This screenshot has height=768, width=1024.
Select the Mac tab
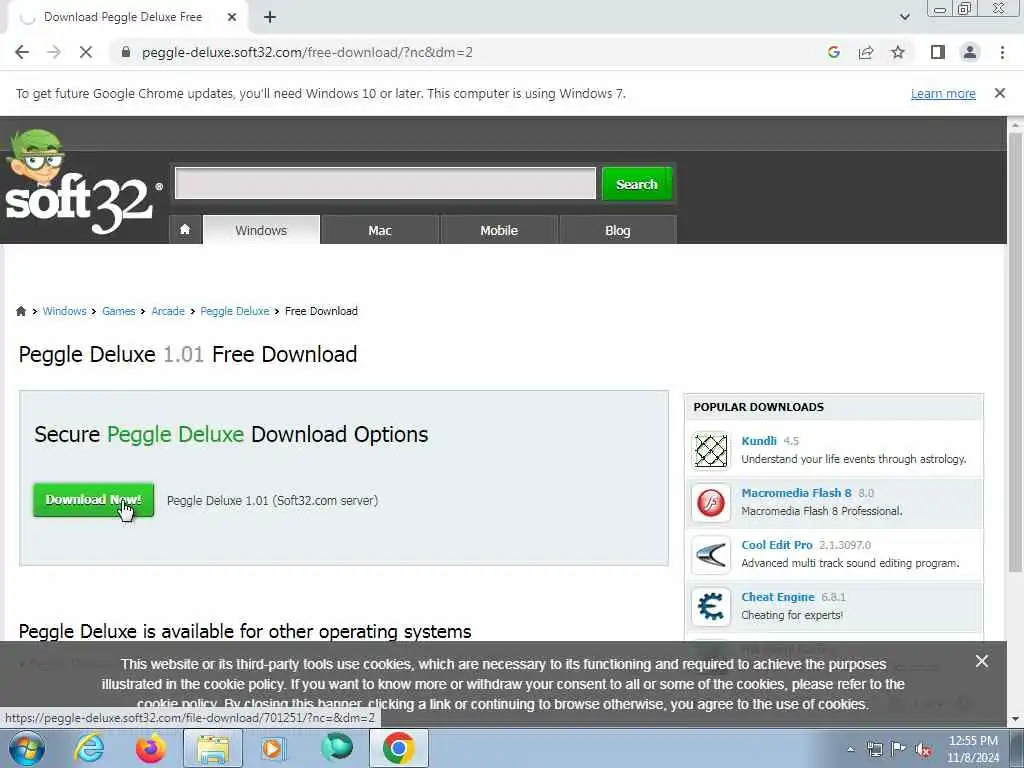click(x=379, y=230)
